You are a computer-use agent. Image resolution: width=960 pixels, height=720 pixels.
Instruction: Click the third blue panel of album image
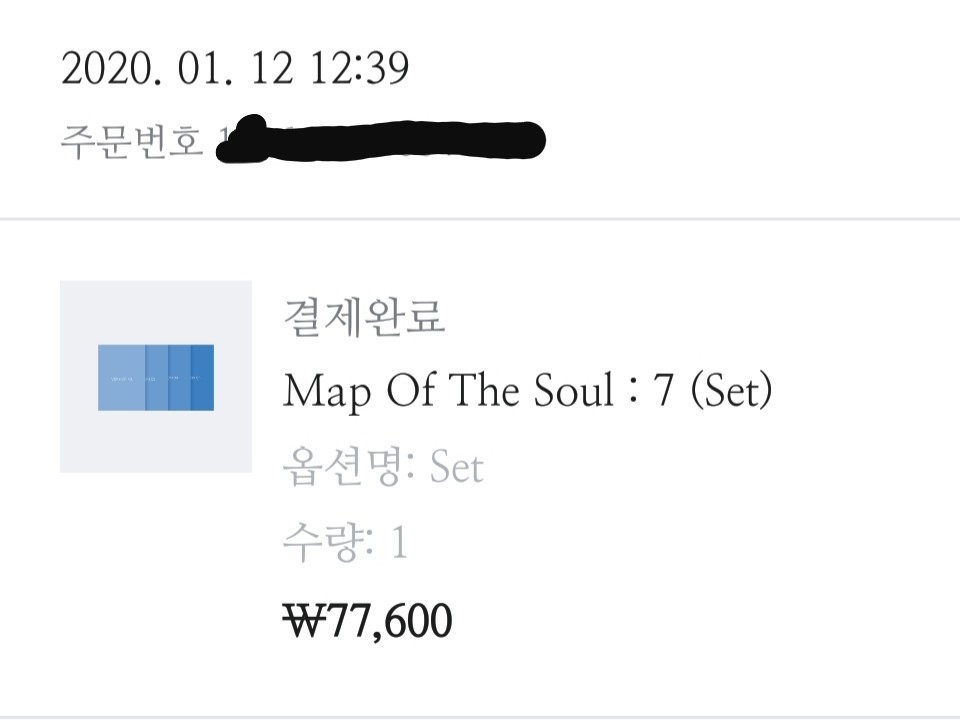pyautogui.click(x=179, y=377)
